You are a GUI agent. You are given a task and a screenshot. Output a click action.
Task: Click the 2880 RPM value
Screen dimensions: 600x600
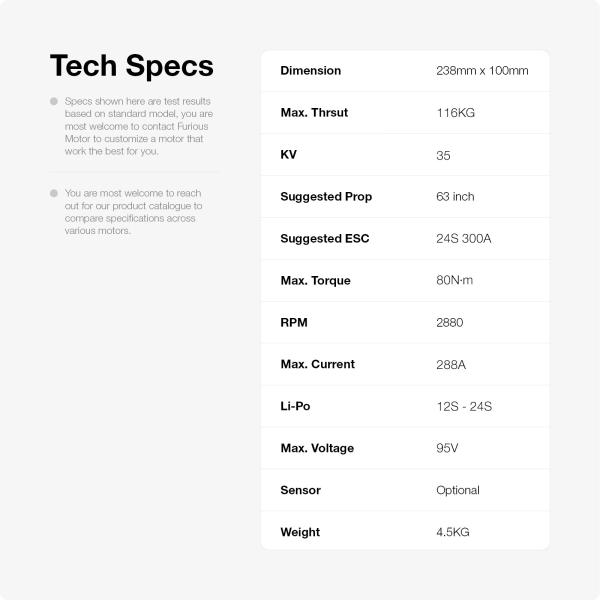tap(450, 323)
